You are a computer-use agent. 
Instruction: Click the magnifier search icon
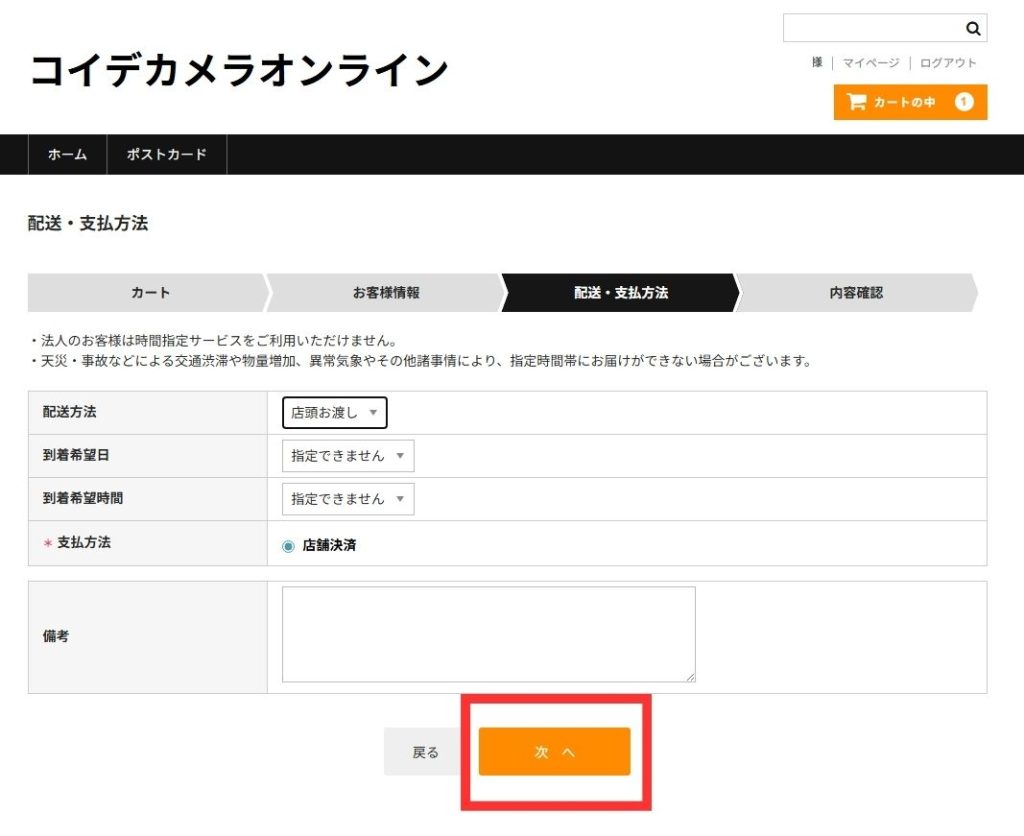click(x=972, y=29)
